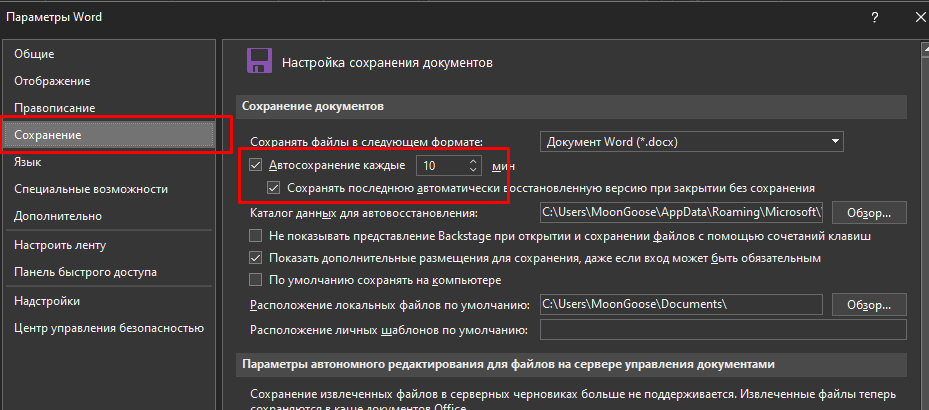Viewport: 929px width, 410px height.
Task: Click the Параметры автономного редактирования section header
Action: point(571,364)
